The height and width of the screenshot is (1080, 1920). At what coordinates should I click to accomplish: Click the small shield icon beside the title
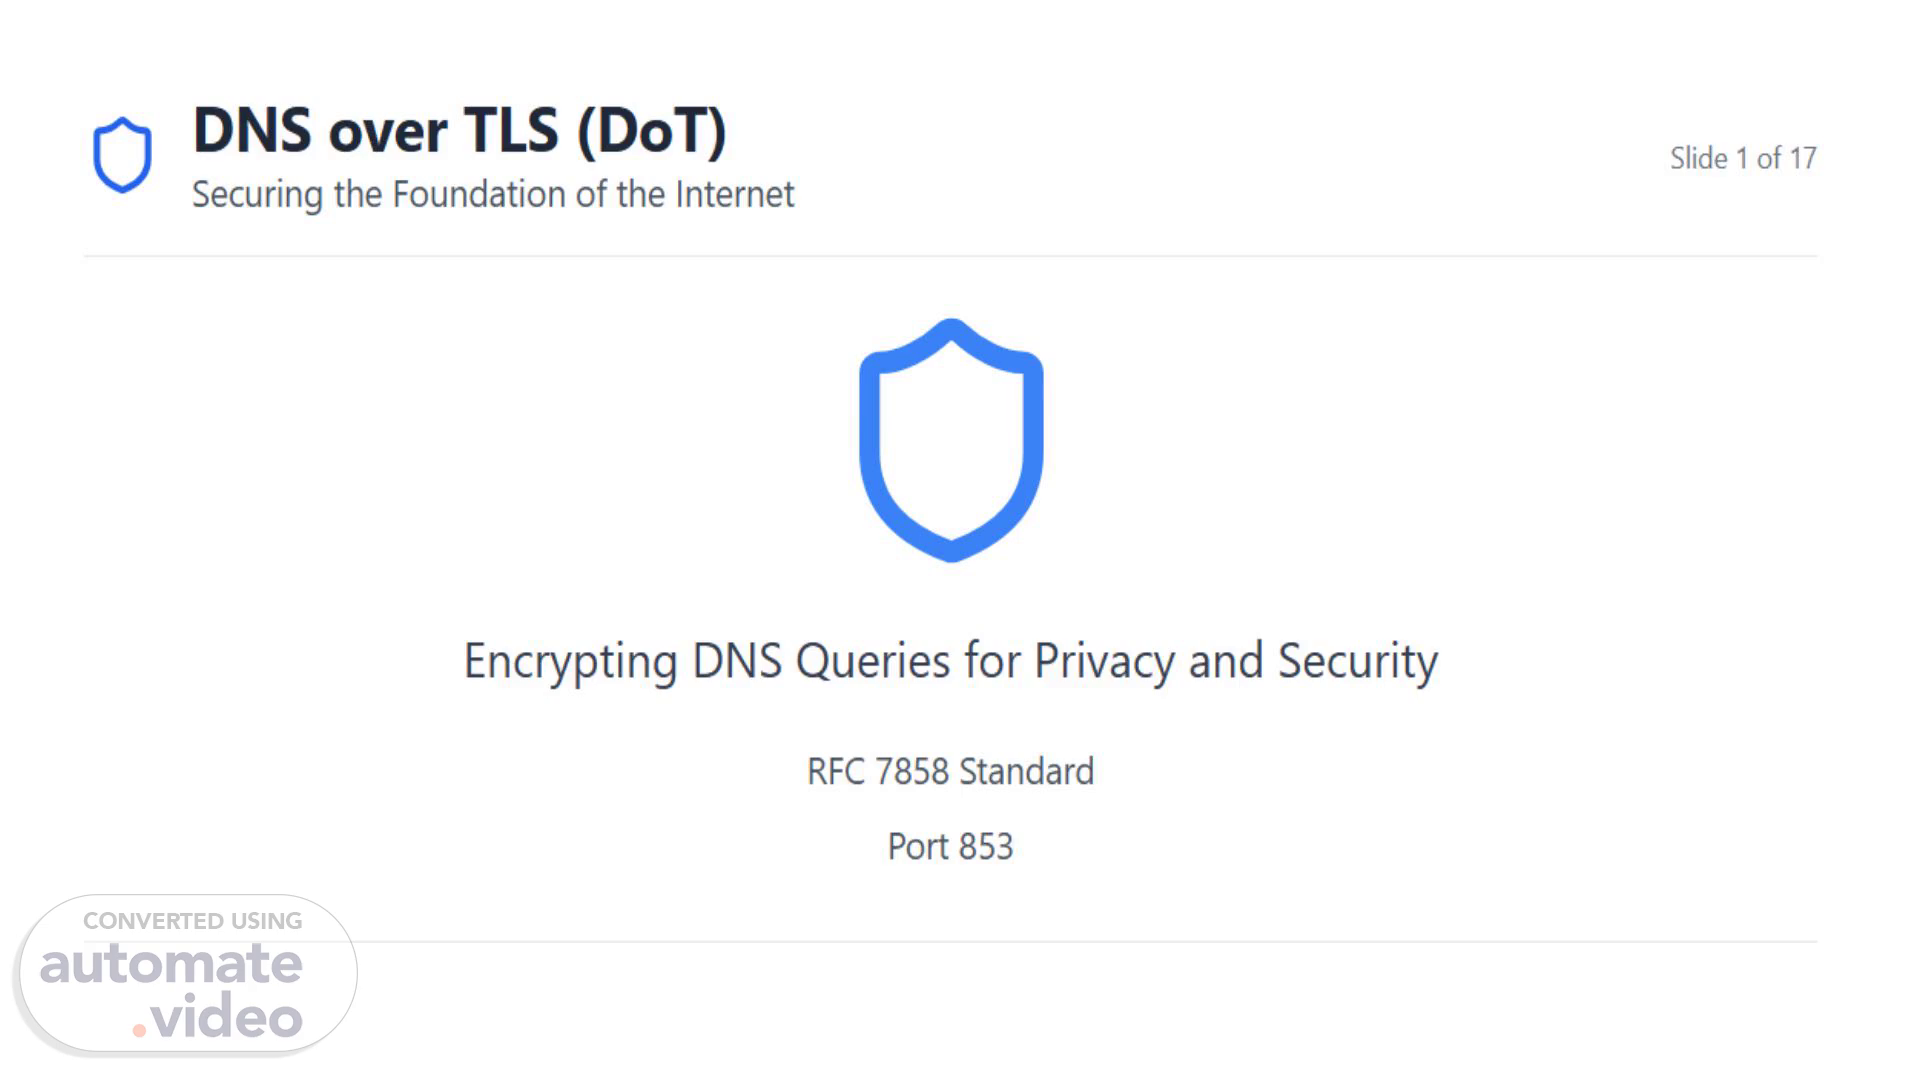[x=122, y=155]
